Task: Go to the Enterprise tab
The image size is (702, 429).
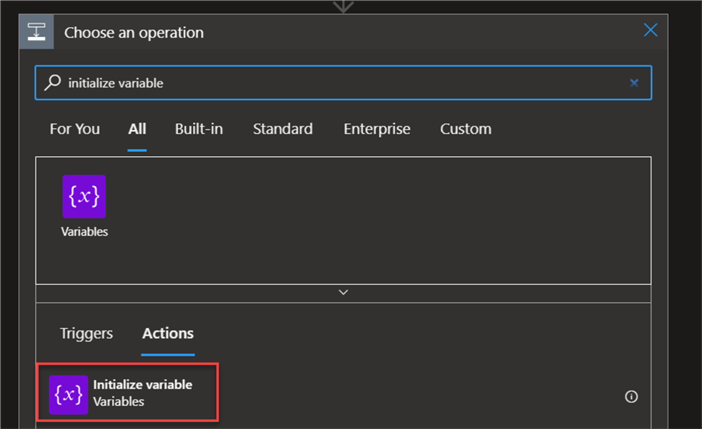Action: click(377, 129)
